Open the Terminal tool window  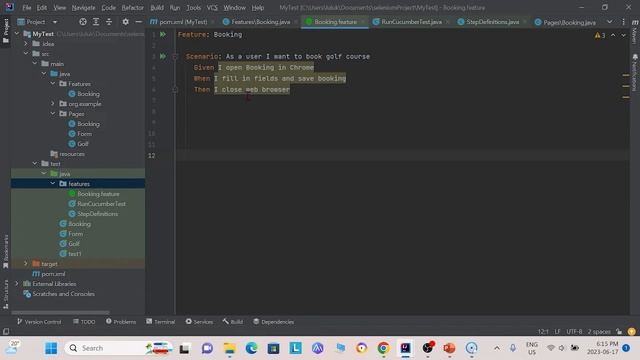tap(160, 322)
